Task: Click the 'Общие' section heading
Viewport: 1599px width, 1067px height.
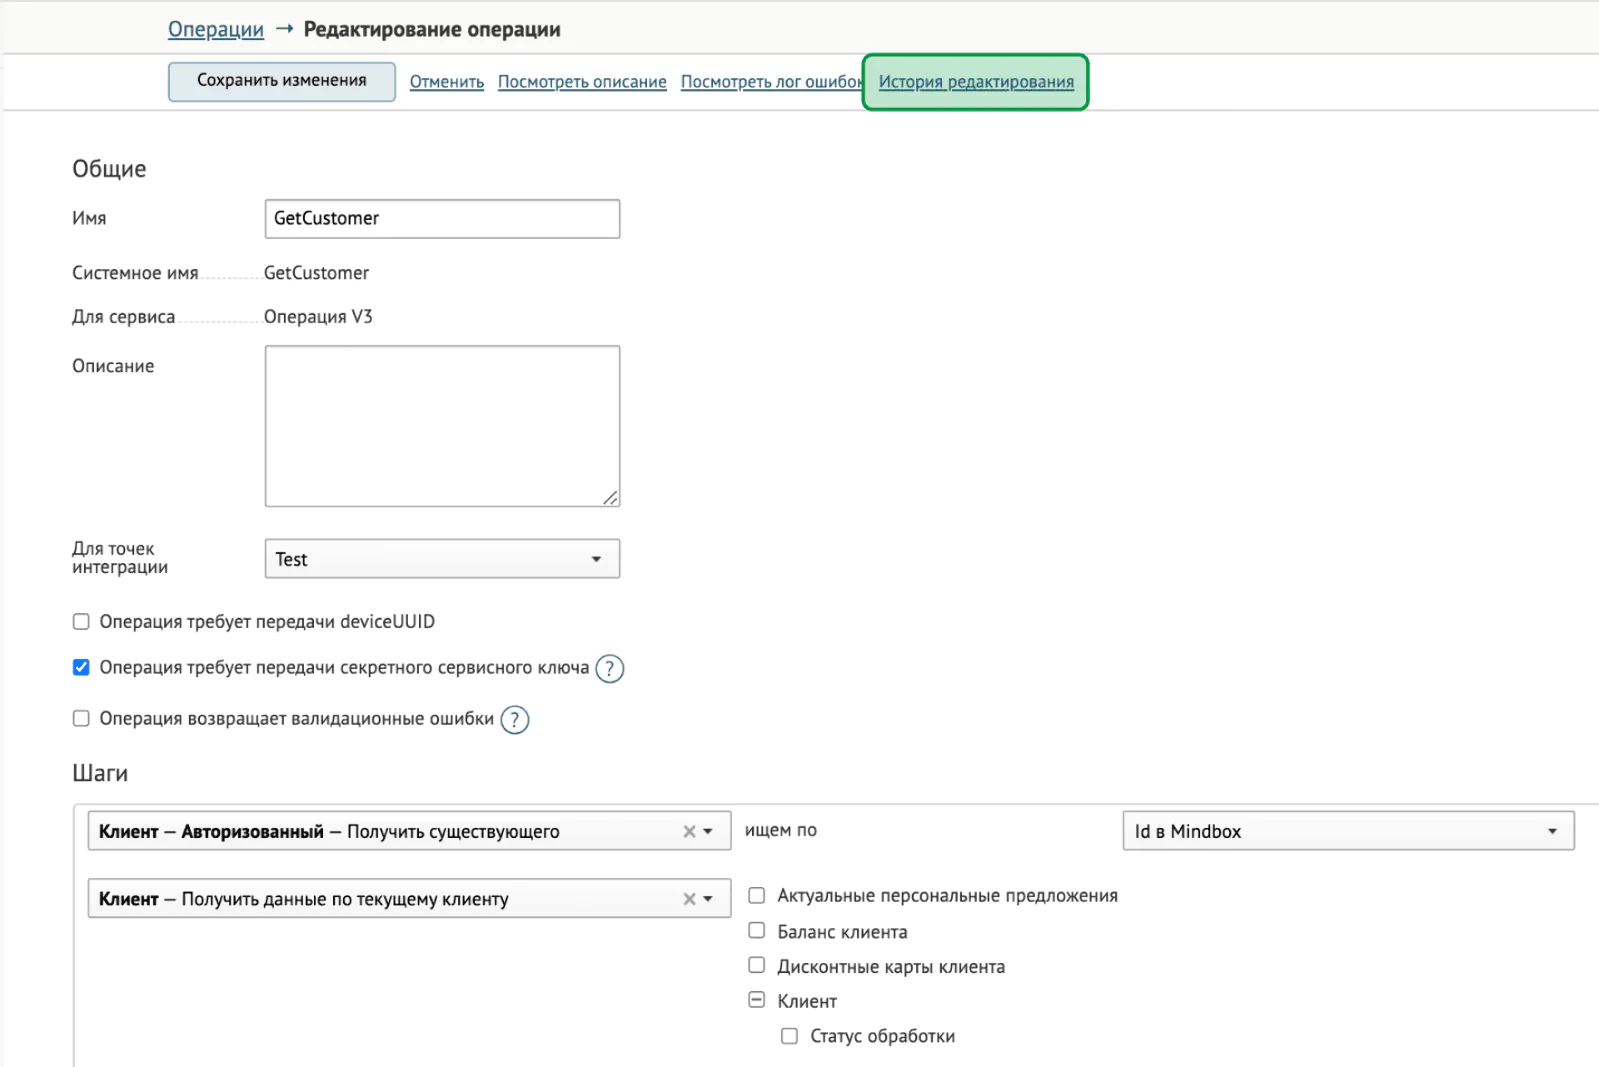Action: 109,169
